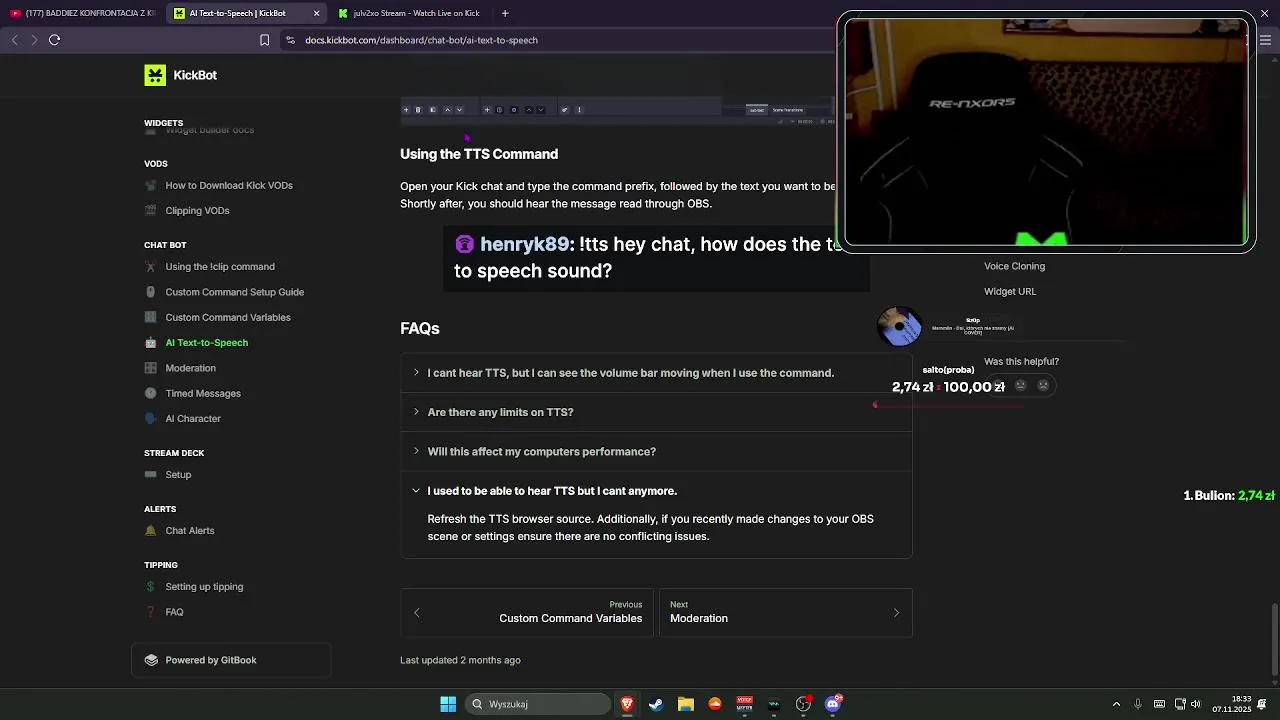Open Stream Deck Setup page

[178, 474]
